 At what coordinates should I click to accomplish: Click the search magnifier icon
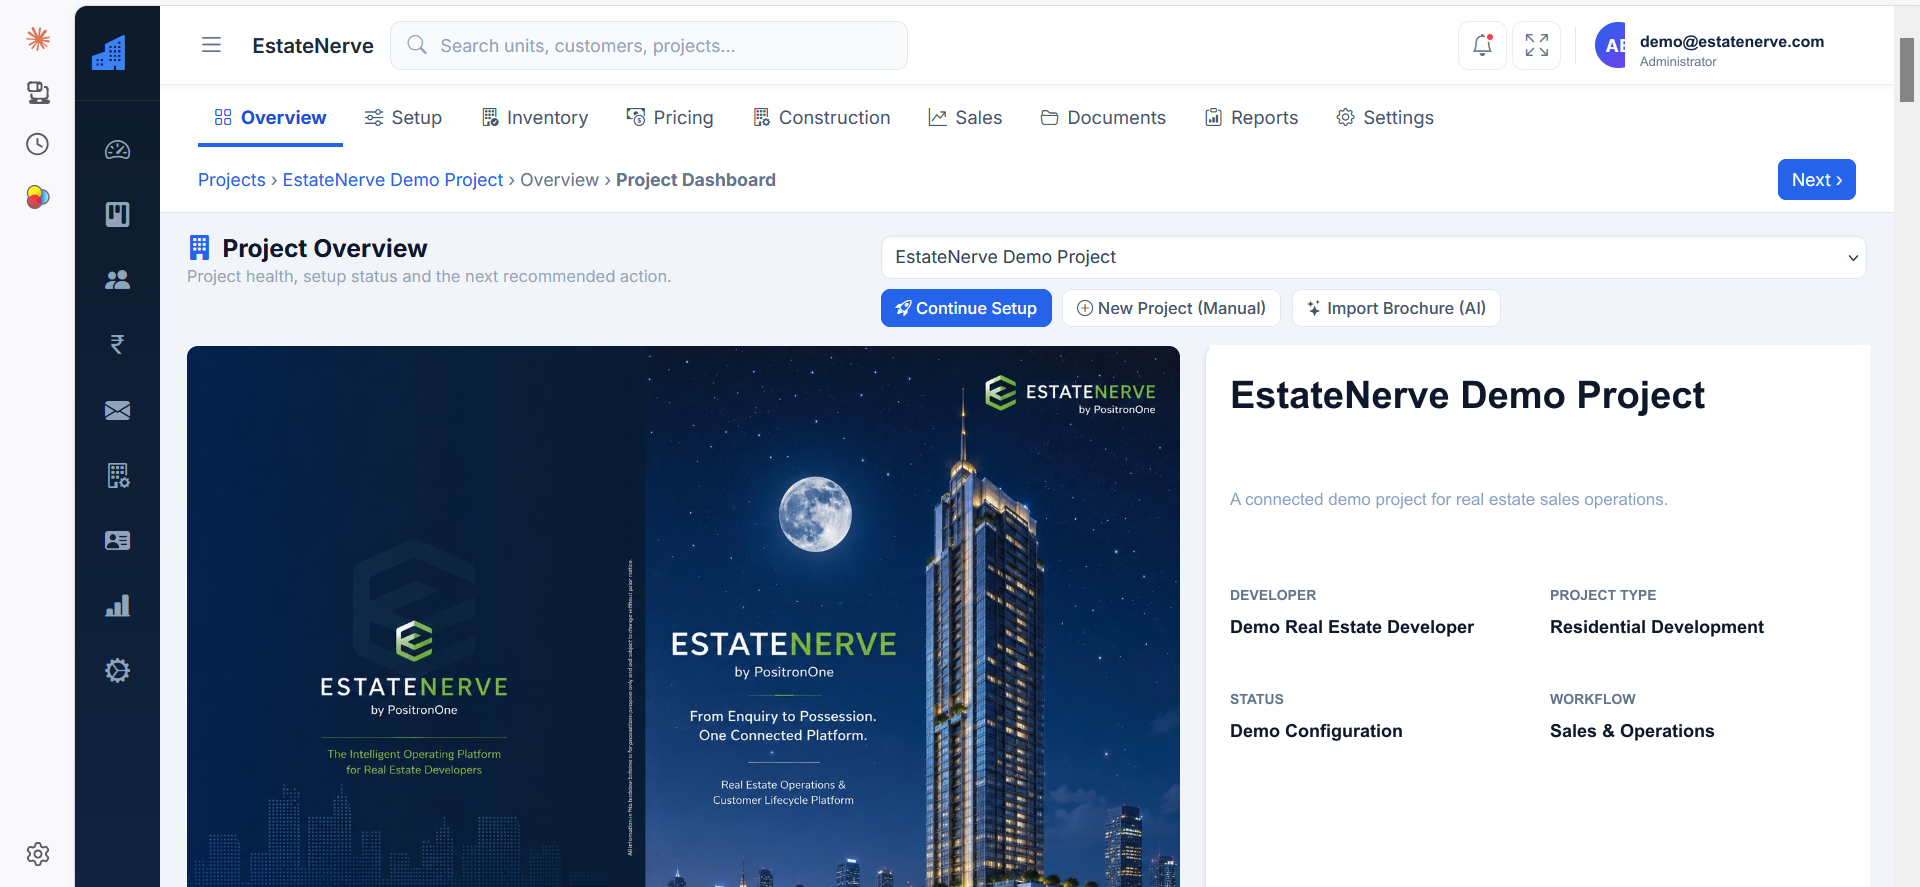[x=417, y=45]
